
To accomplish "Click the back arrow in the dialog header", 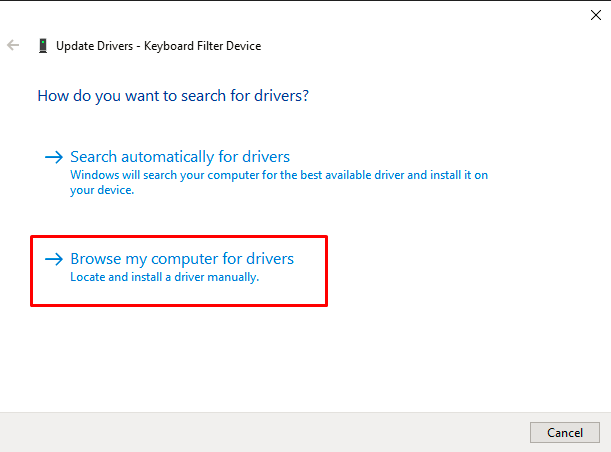I will pos(13,45).
